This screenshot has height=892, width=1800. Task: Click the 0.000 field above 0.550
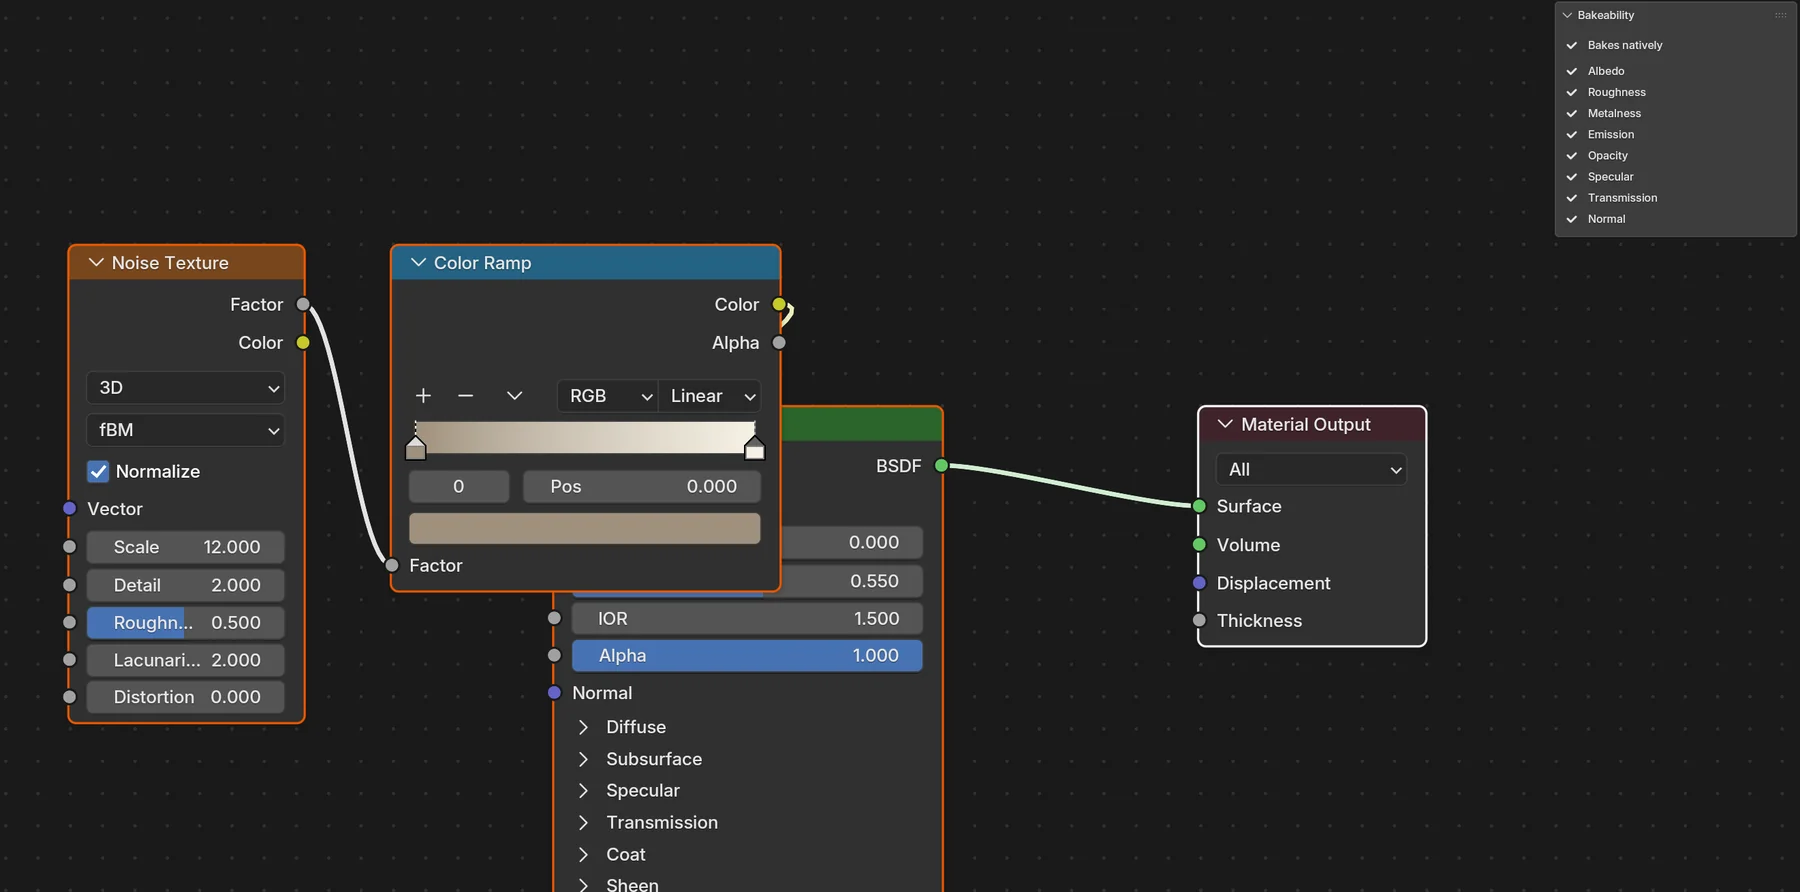[x=851, y=542]
